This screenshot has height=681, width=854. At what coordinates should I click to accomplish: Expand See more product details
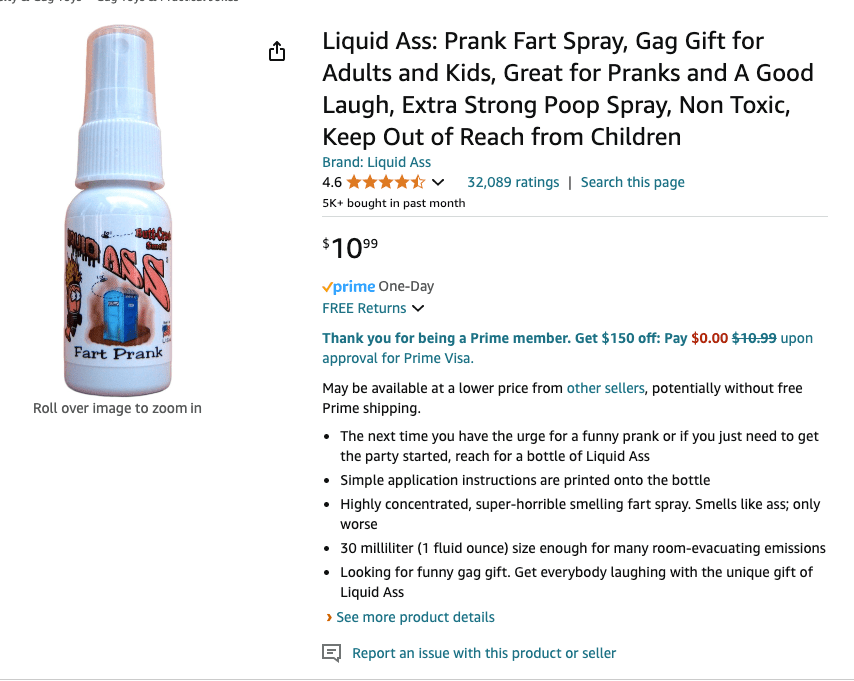(x=415, y=617)
